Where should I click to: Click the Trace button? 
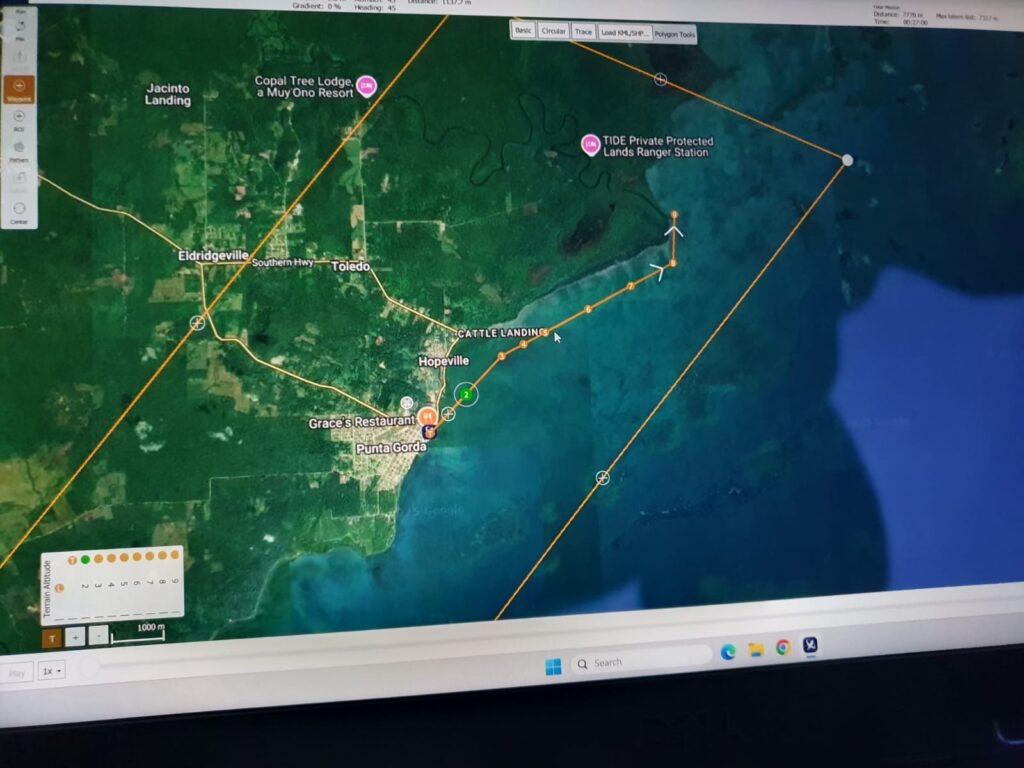click(583, 32)
